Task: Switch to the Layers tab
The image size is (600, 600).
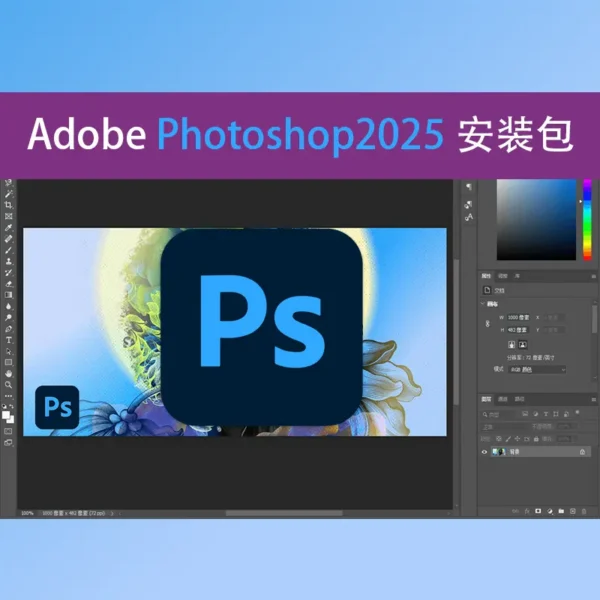Action: tap(486, 399)
